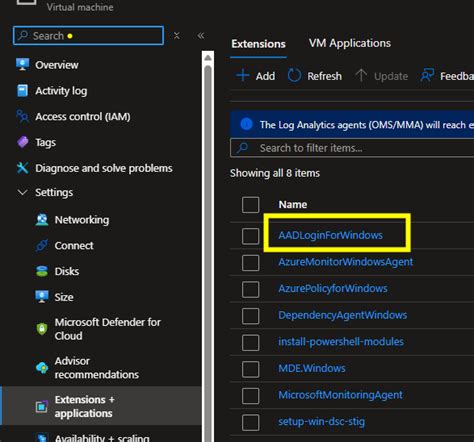
Task: Click the Refresh toolbar icon
Action: (294, 76)
